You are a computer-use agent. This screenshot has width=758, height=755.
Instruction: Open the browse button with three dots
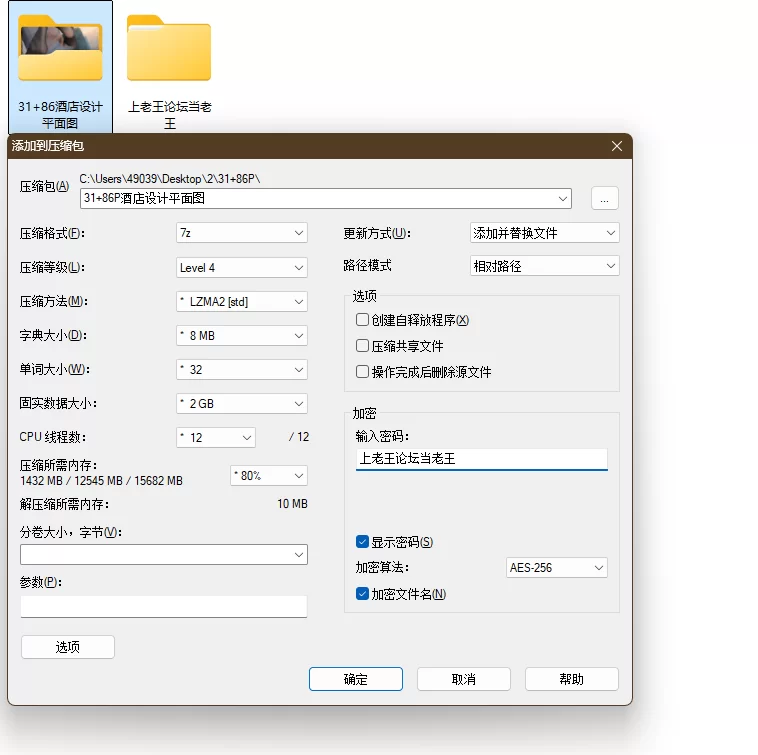(x=604, y=198)
